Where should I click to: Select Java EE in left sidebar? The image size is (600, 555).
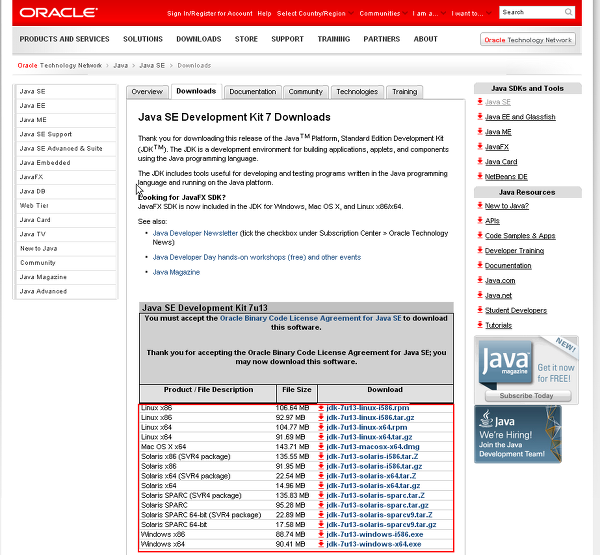(66, 106)
